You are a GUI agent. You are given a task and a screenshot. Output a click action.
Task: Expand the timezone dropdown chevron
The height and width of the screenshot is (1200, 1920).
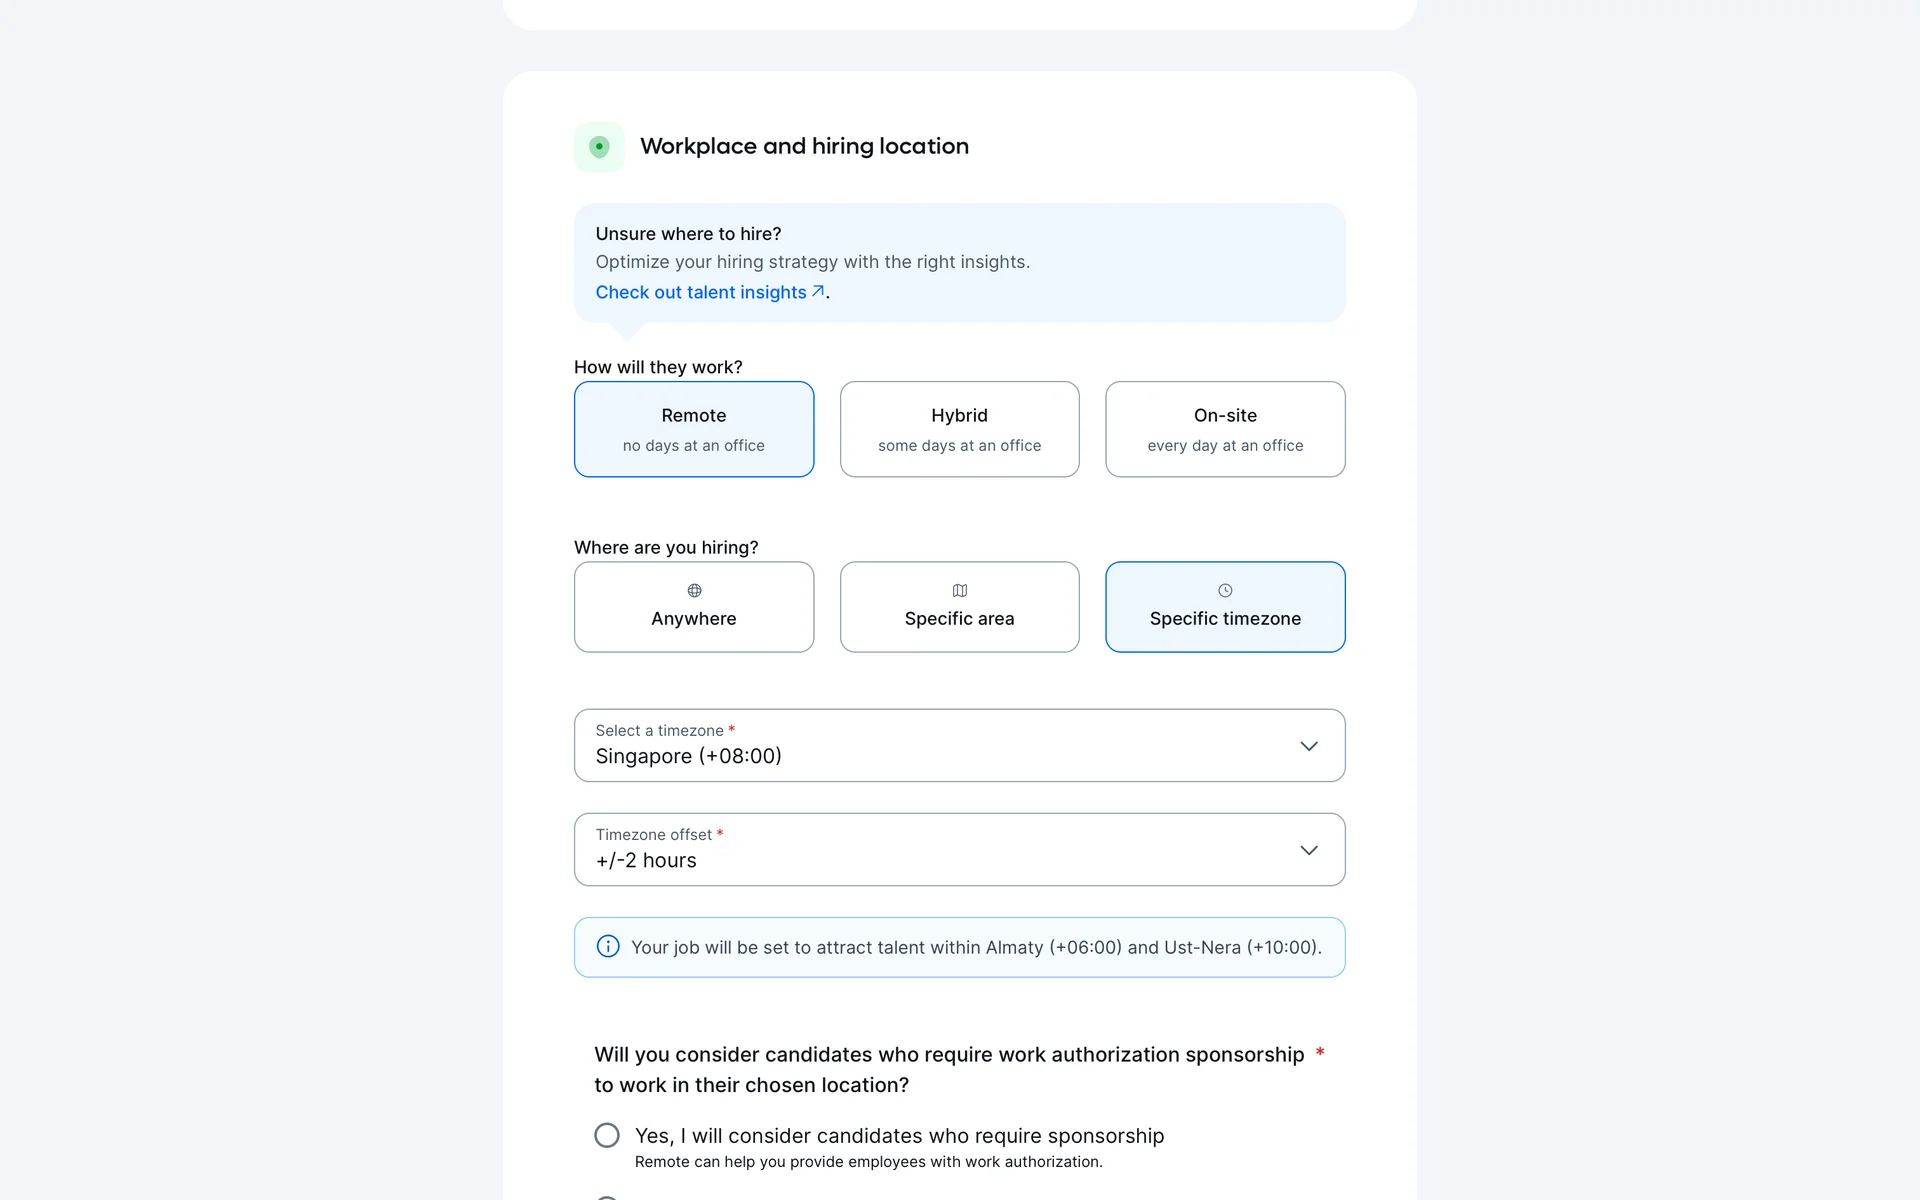pyautogui.click(x=1309, y=746)
